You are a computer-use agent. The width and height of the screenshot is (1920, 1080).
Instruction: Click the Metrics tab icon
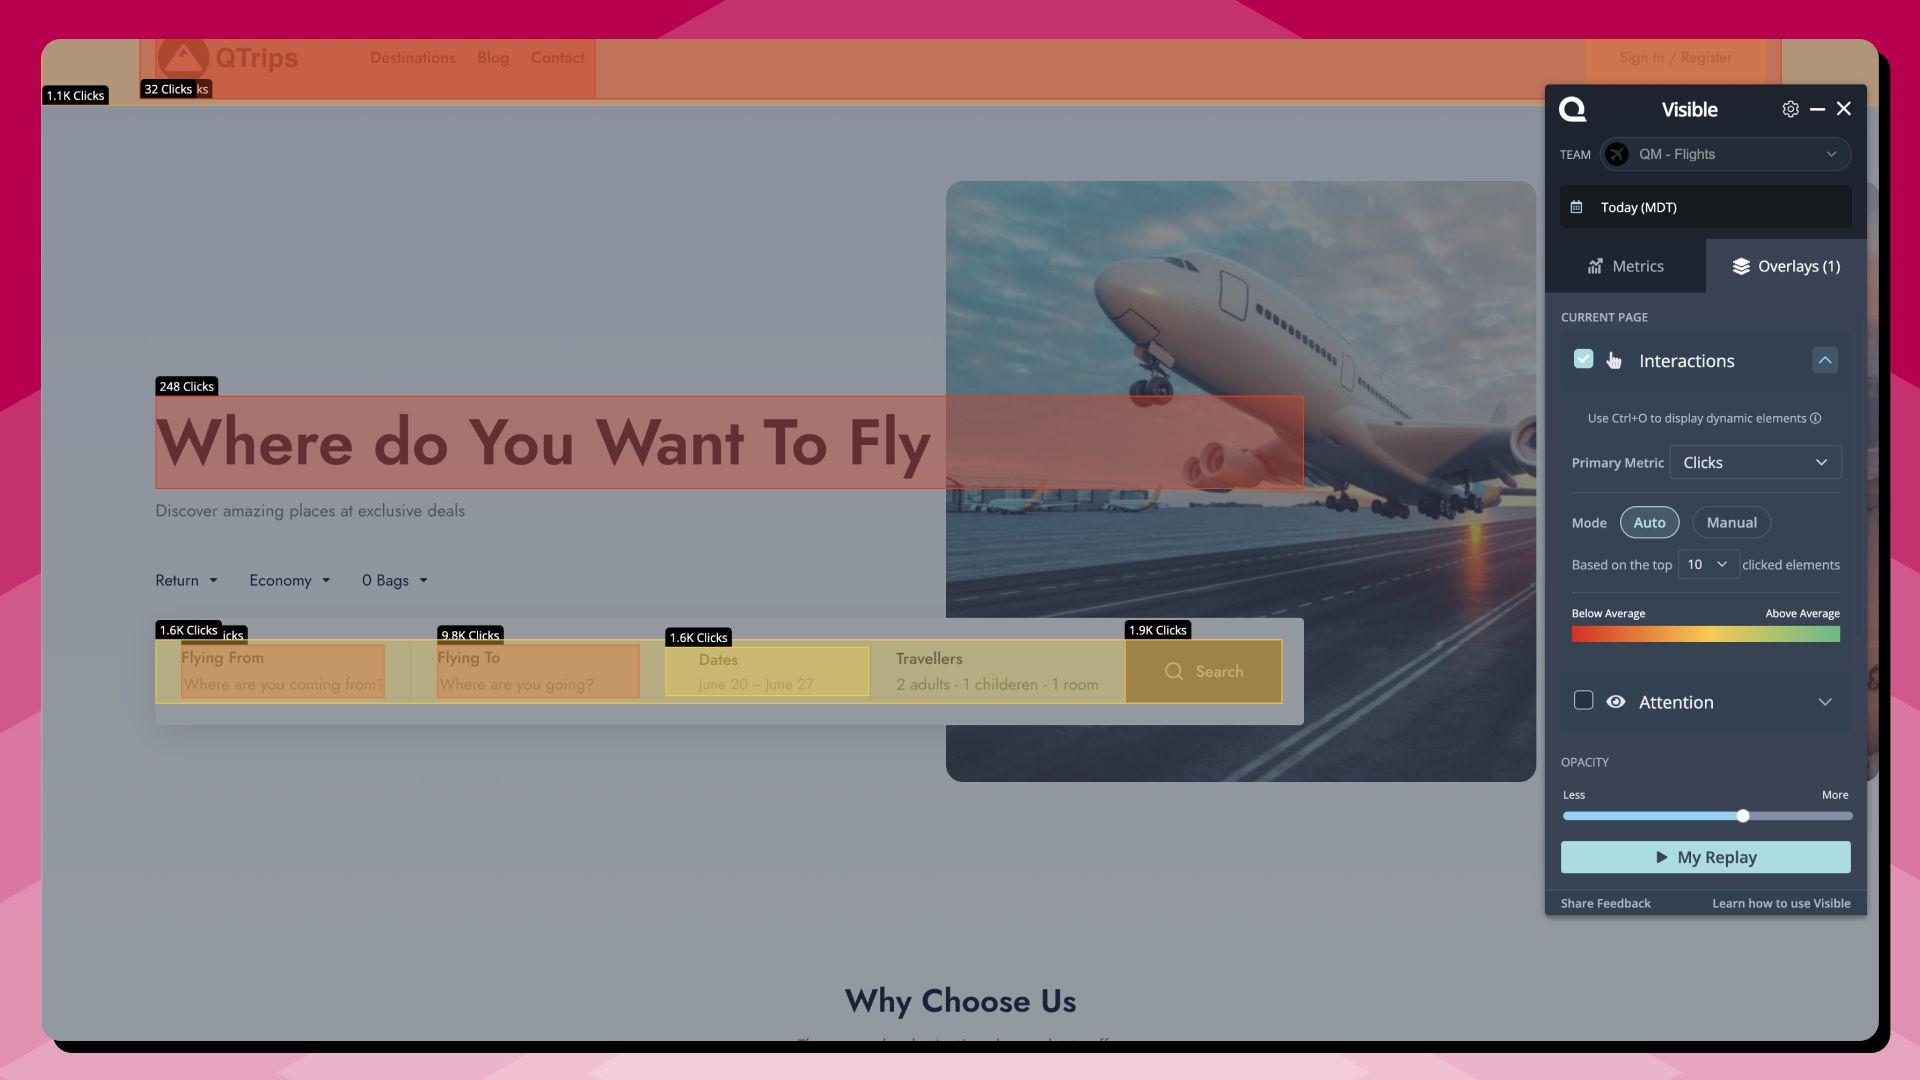coord(1596,265)
